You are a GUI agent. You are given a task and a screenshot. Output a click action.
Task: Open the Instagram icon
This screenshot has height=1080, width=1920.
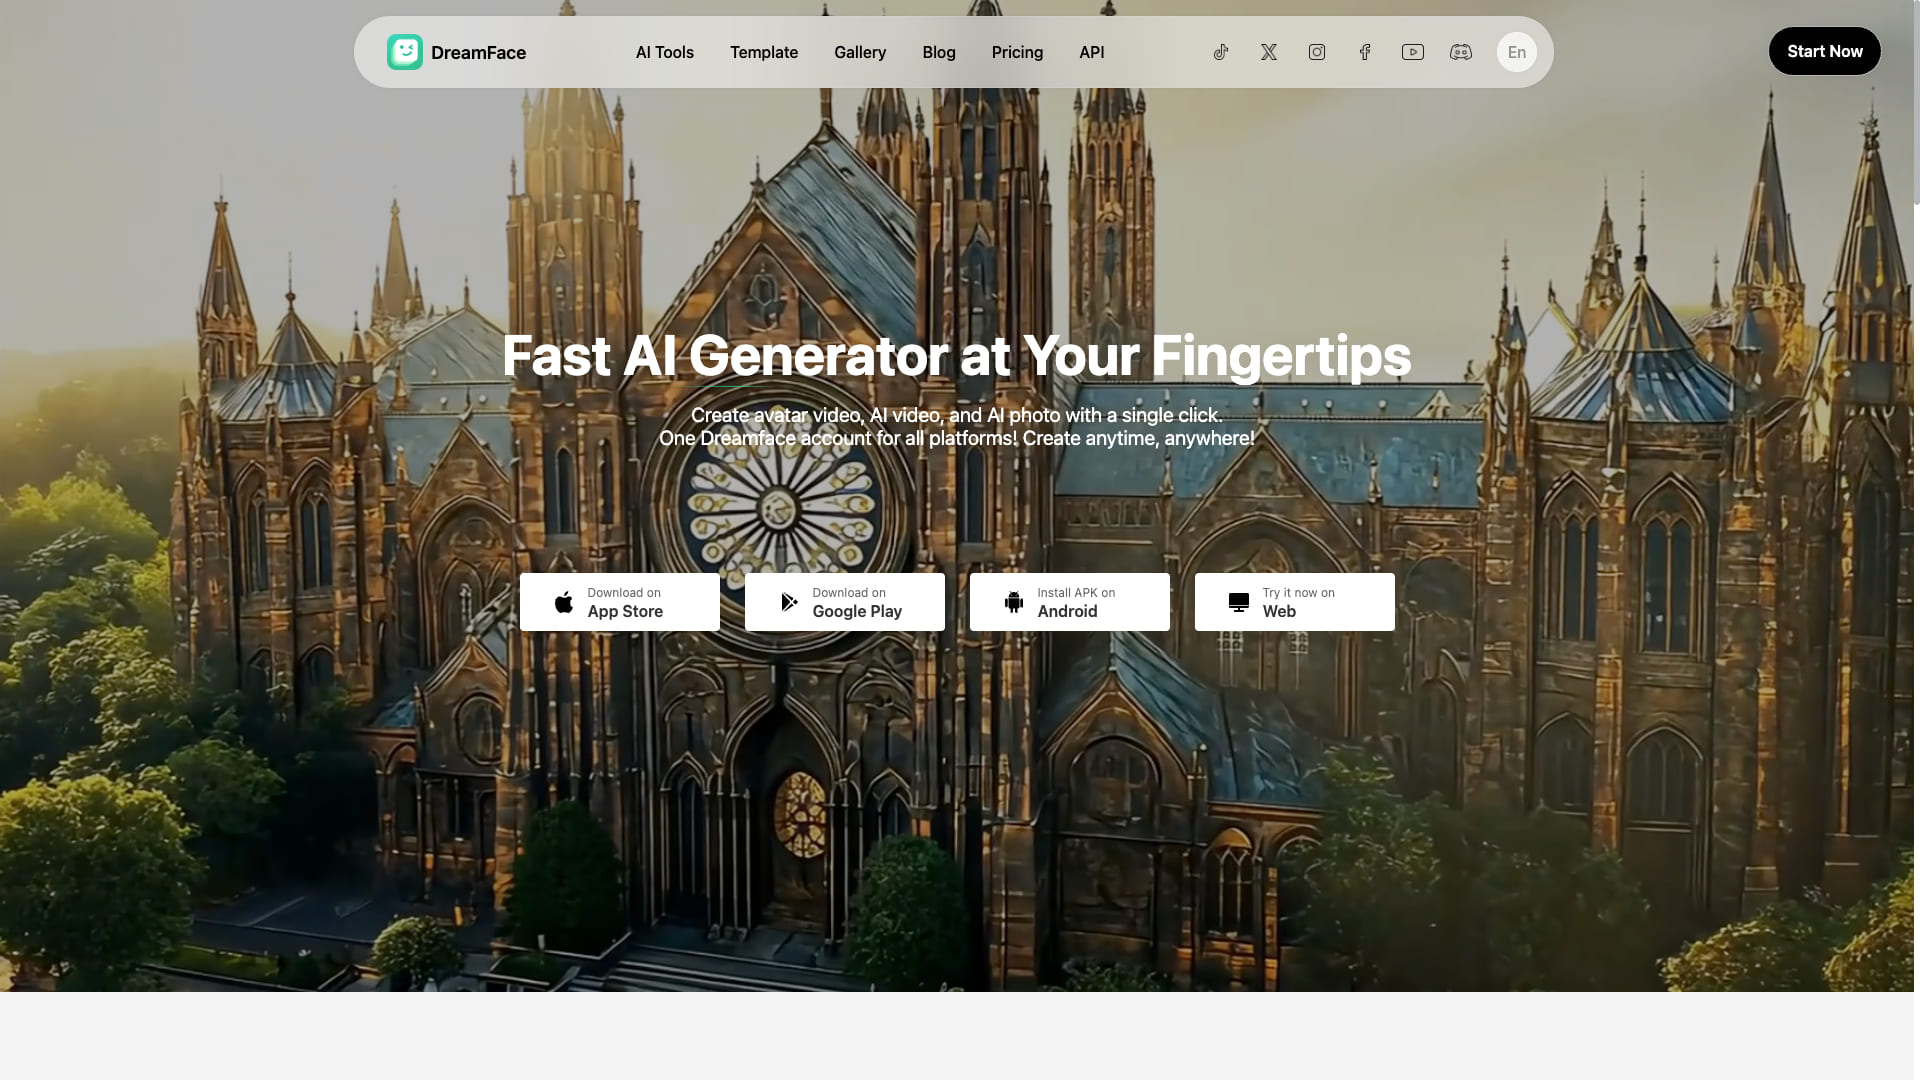point(1317,52)
